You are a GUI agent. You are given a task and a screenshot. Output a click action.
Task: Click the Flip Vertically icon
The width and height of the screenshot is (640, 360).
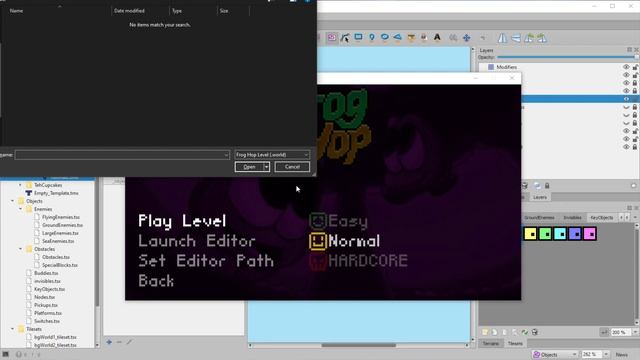point(516,38)
